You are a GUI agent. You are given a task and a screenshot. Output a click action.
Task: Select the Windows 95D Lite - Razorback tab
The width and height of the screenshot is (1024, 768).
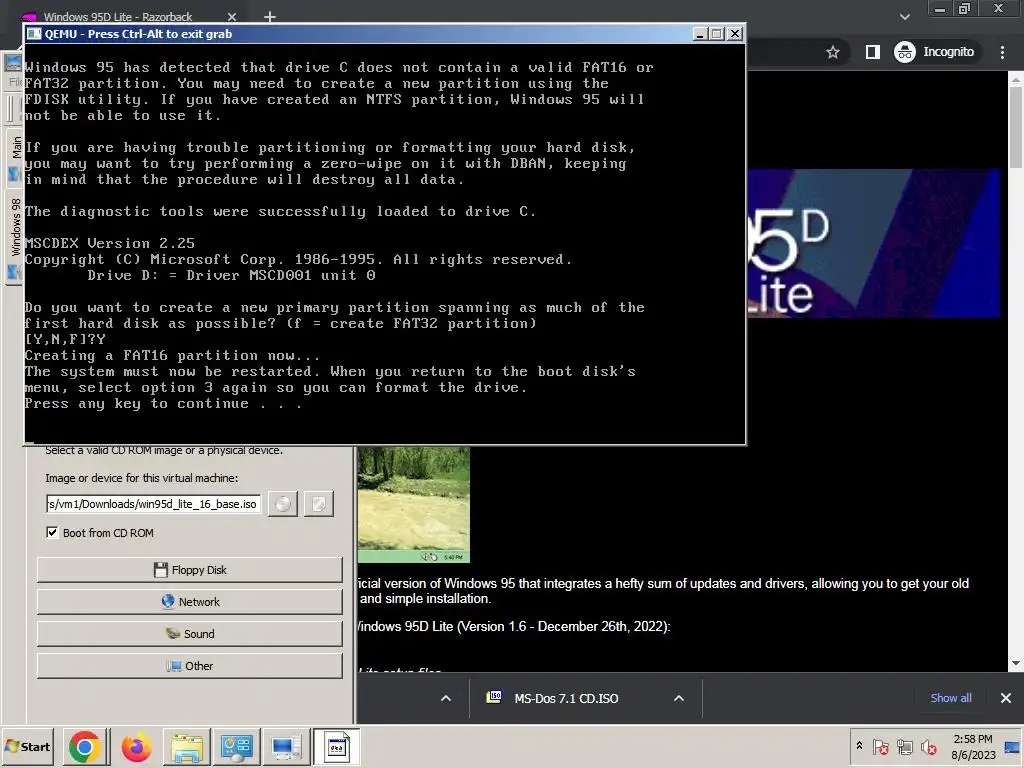118,16
